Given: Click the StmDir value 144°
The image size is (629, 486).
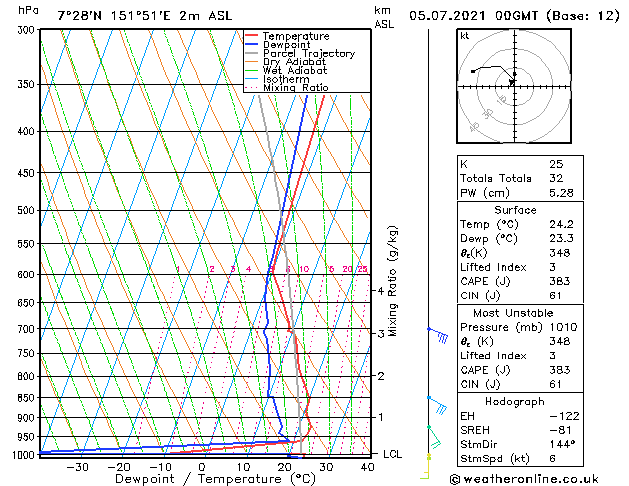Looking at the screenshot, I should (x=562, y=444).
